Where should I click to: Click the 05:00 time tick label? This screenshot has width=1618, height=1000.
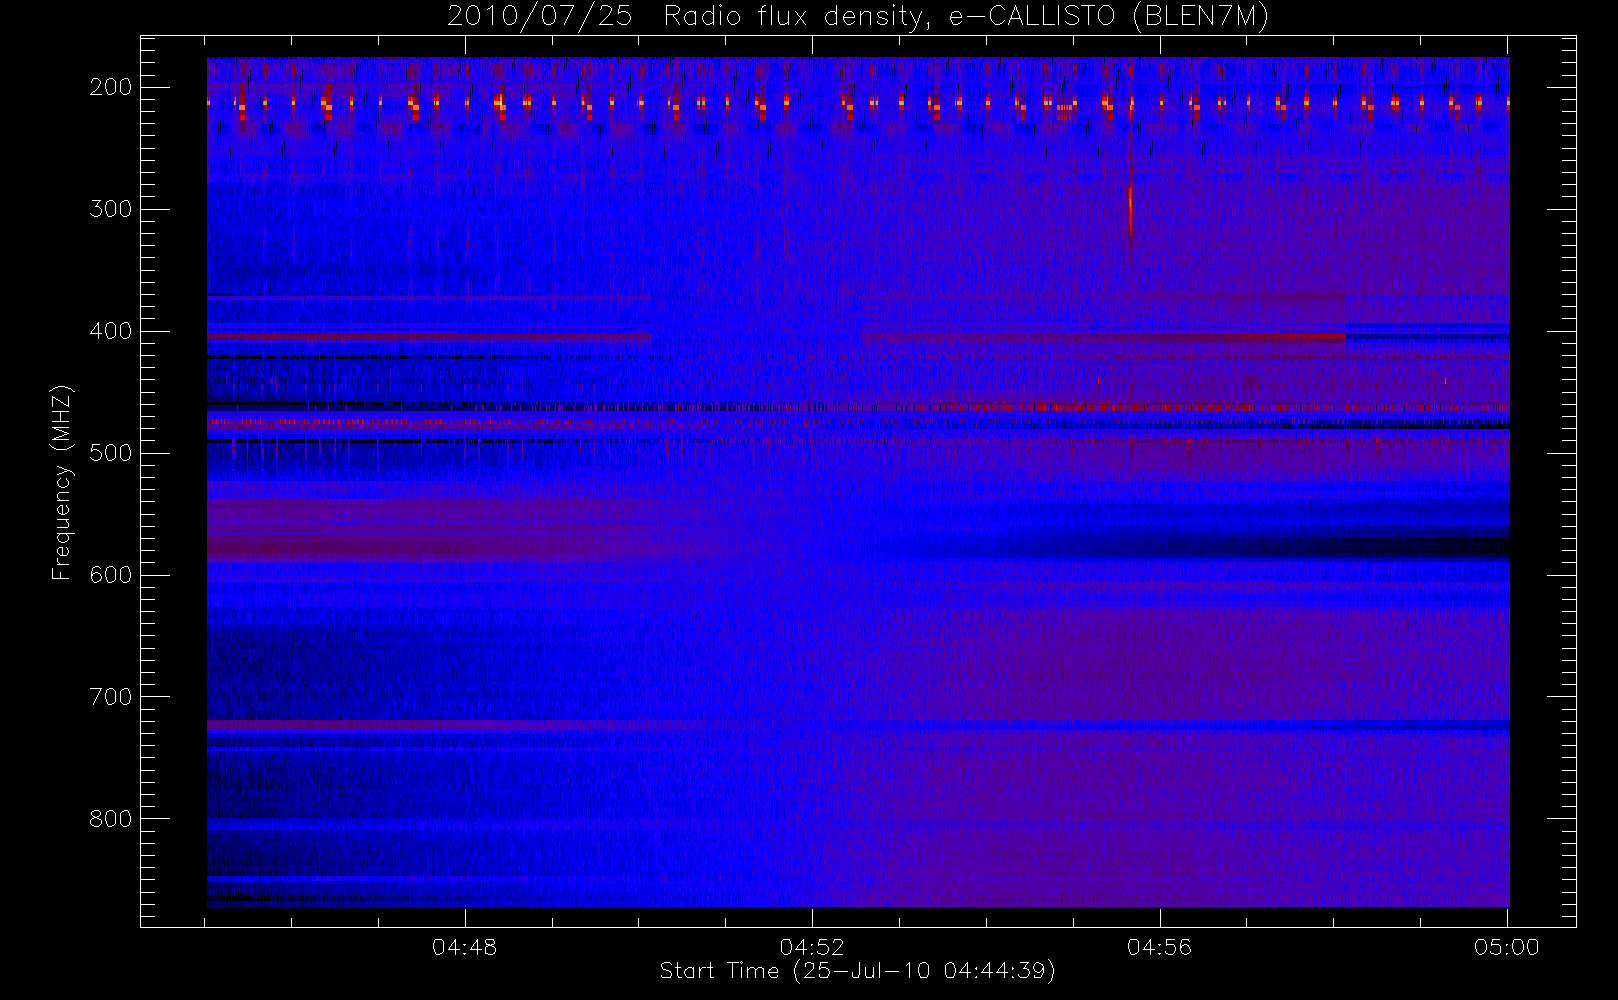tap(1507, 947)
